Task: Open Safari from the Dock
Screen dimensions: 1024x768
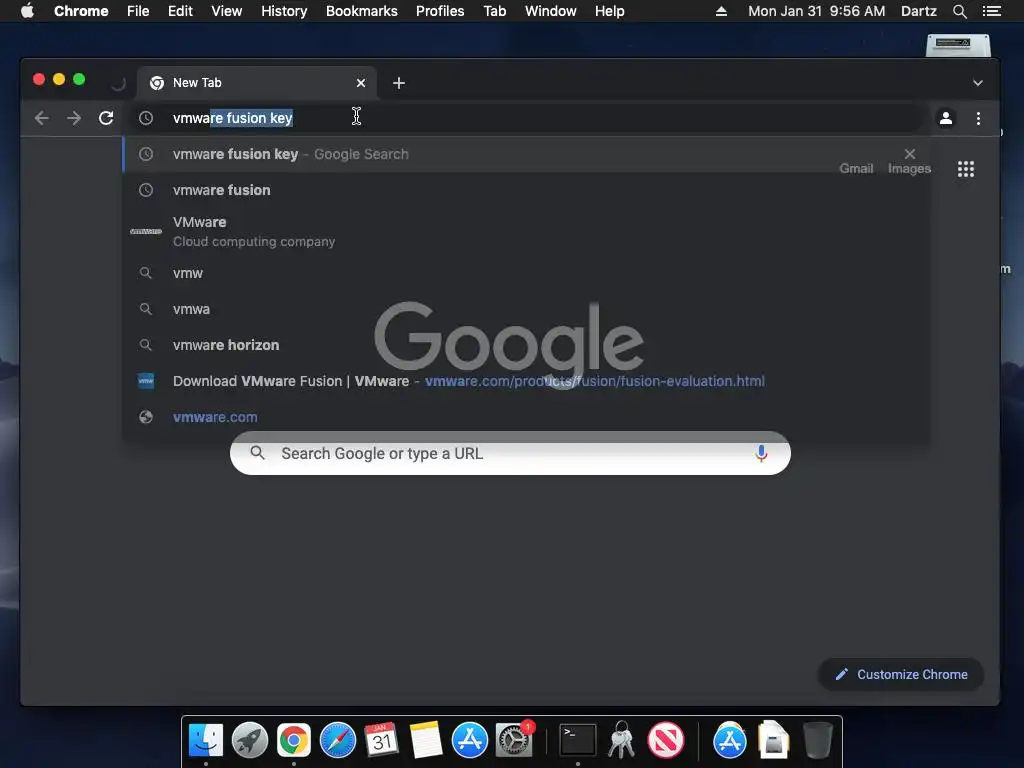Action: pos(338,741)
